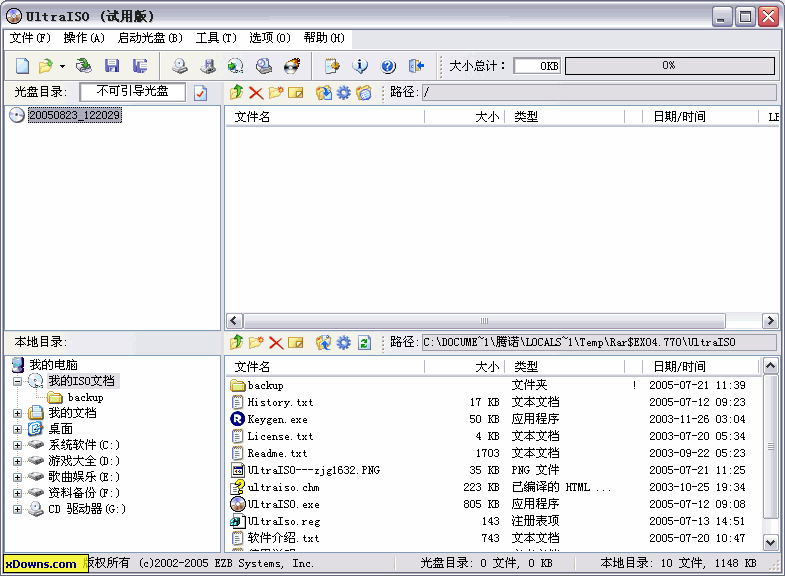
Task: Go up a folder in local pane toolbar
Action: (237, 342)
